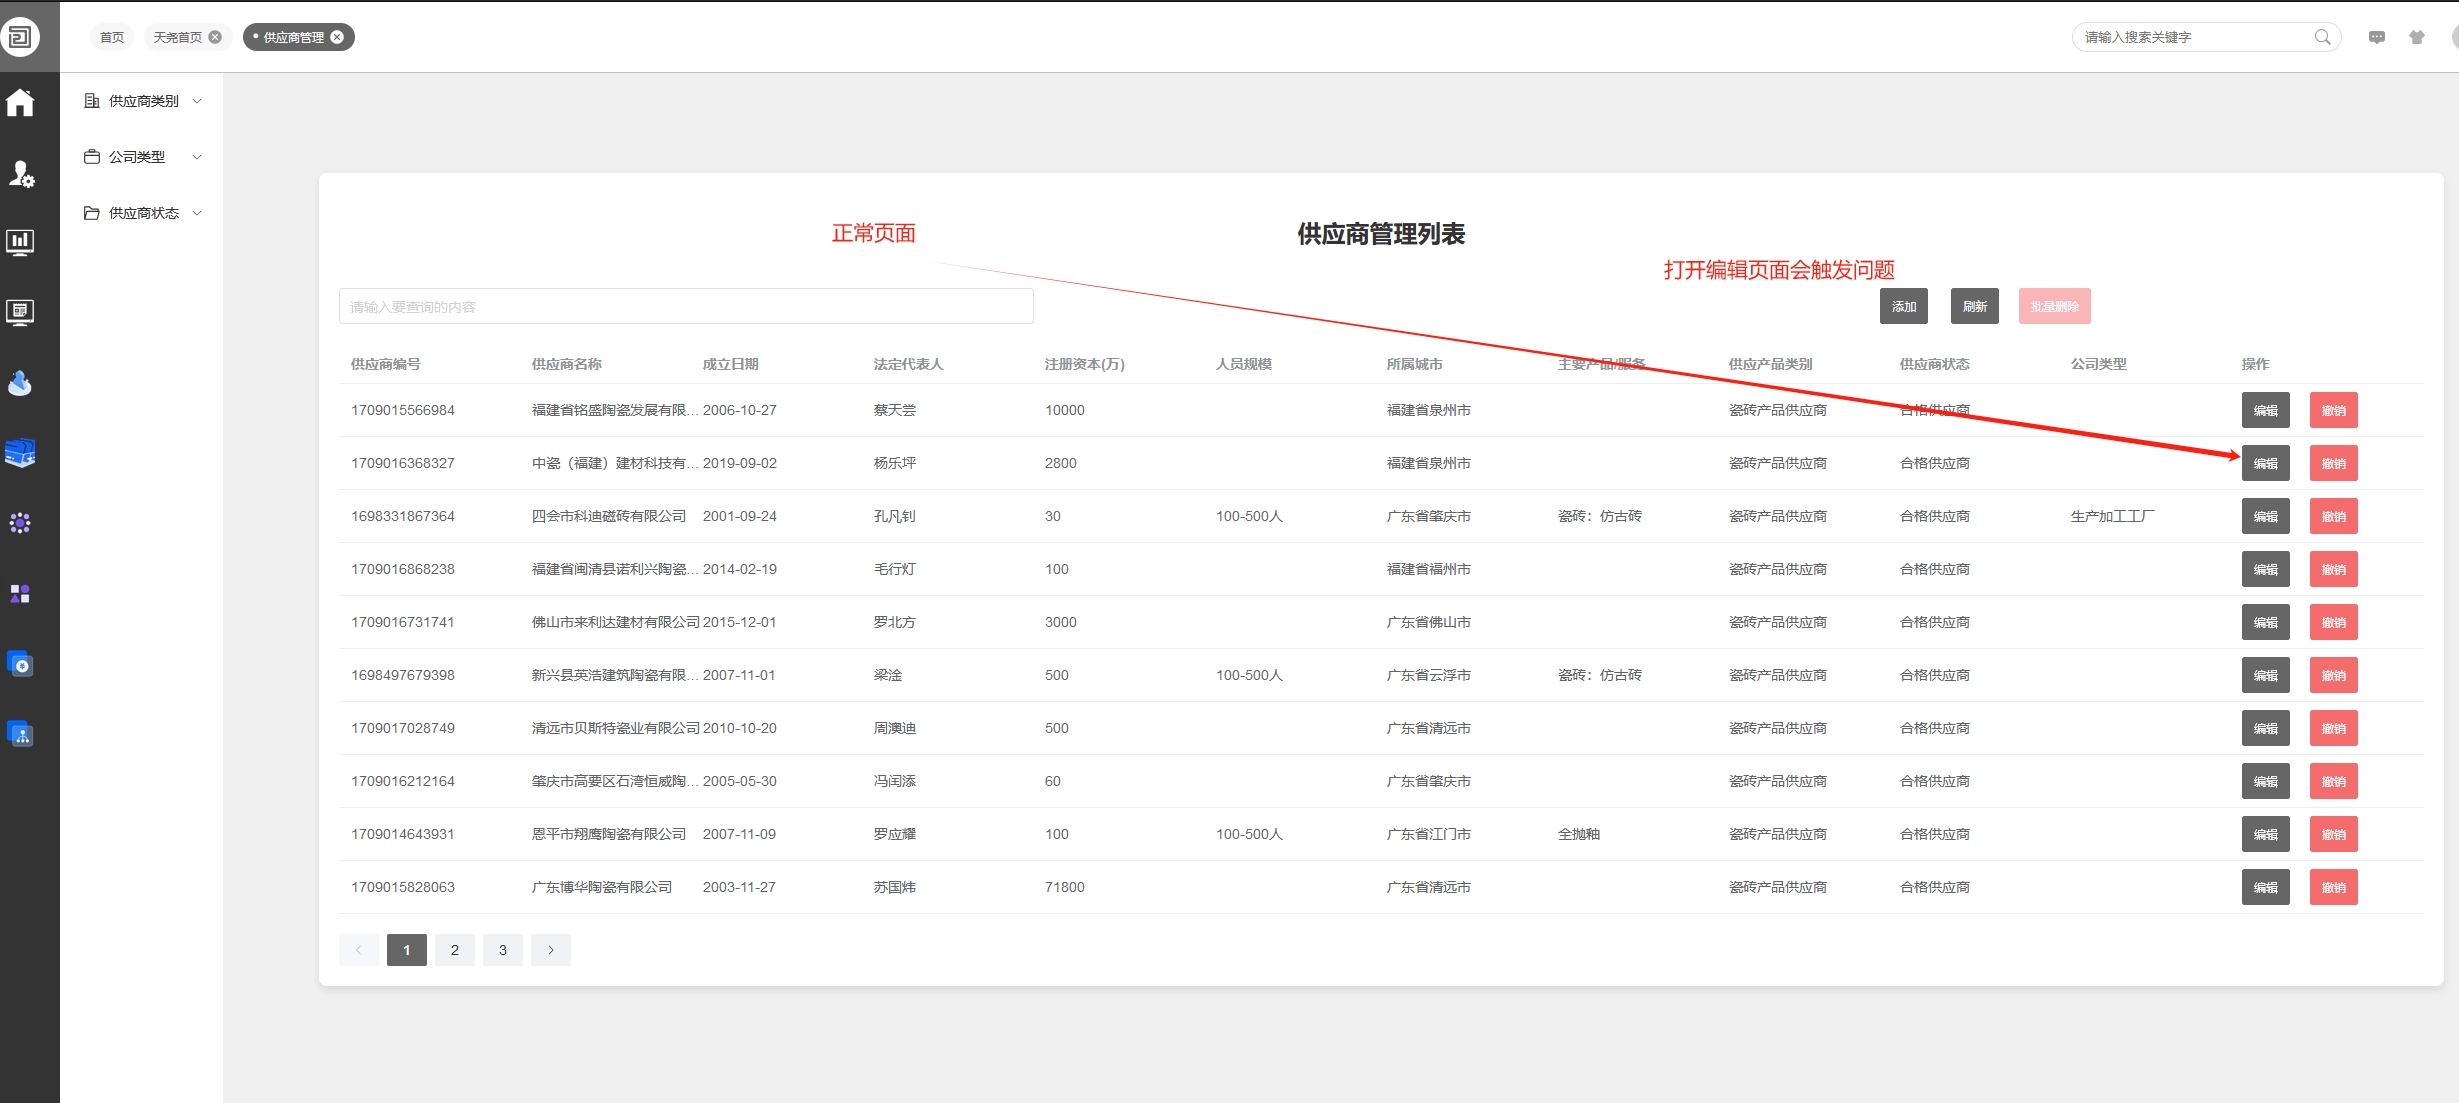Switch to the 天尧首页 tab
Viewport: 2459px width, 1103px height.
(177, 37)
